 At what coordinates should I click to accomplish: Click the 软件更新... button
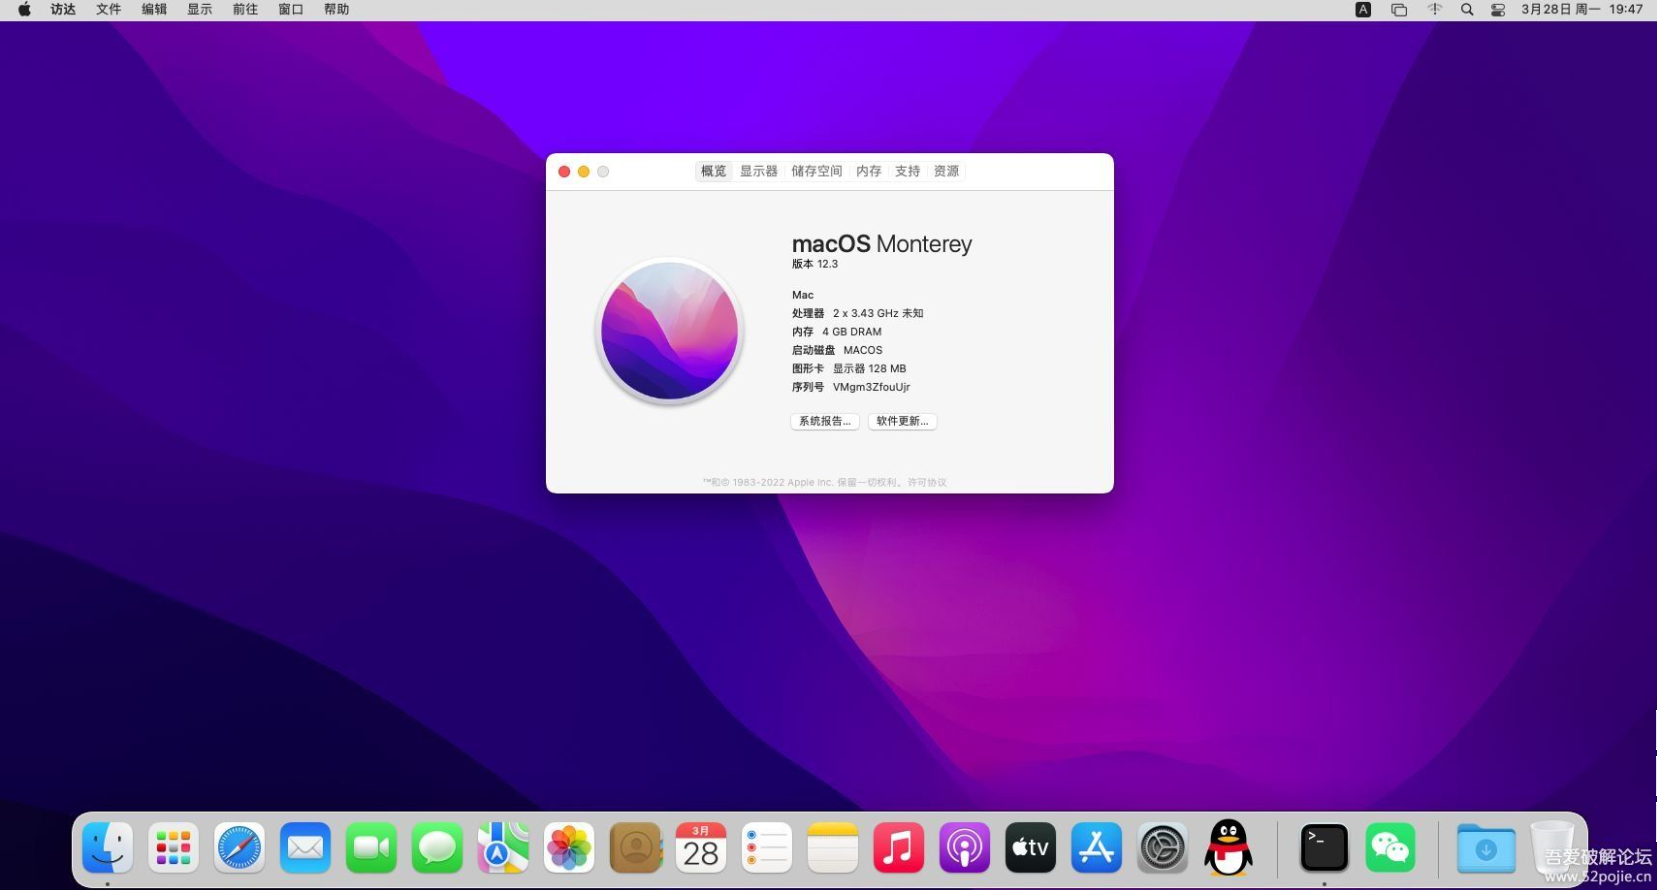click(x=902, y=421)
